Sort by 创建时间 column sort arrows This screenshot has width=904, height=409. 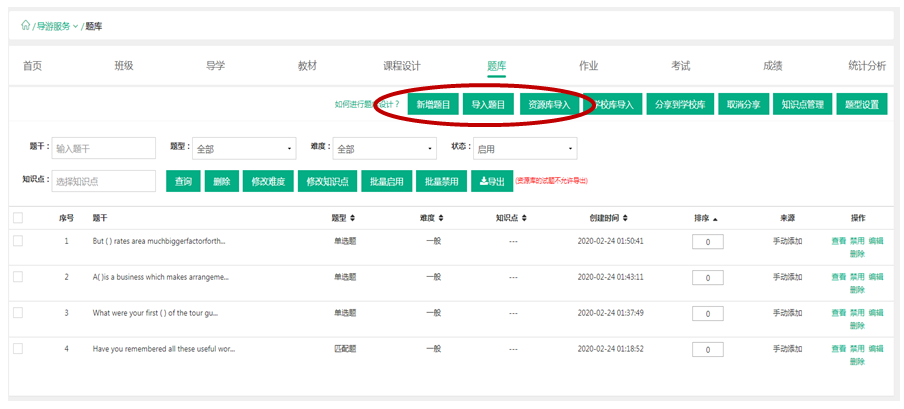(624, 218)
